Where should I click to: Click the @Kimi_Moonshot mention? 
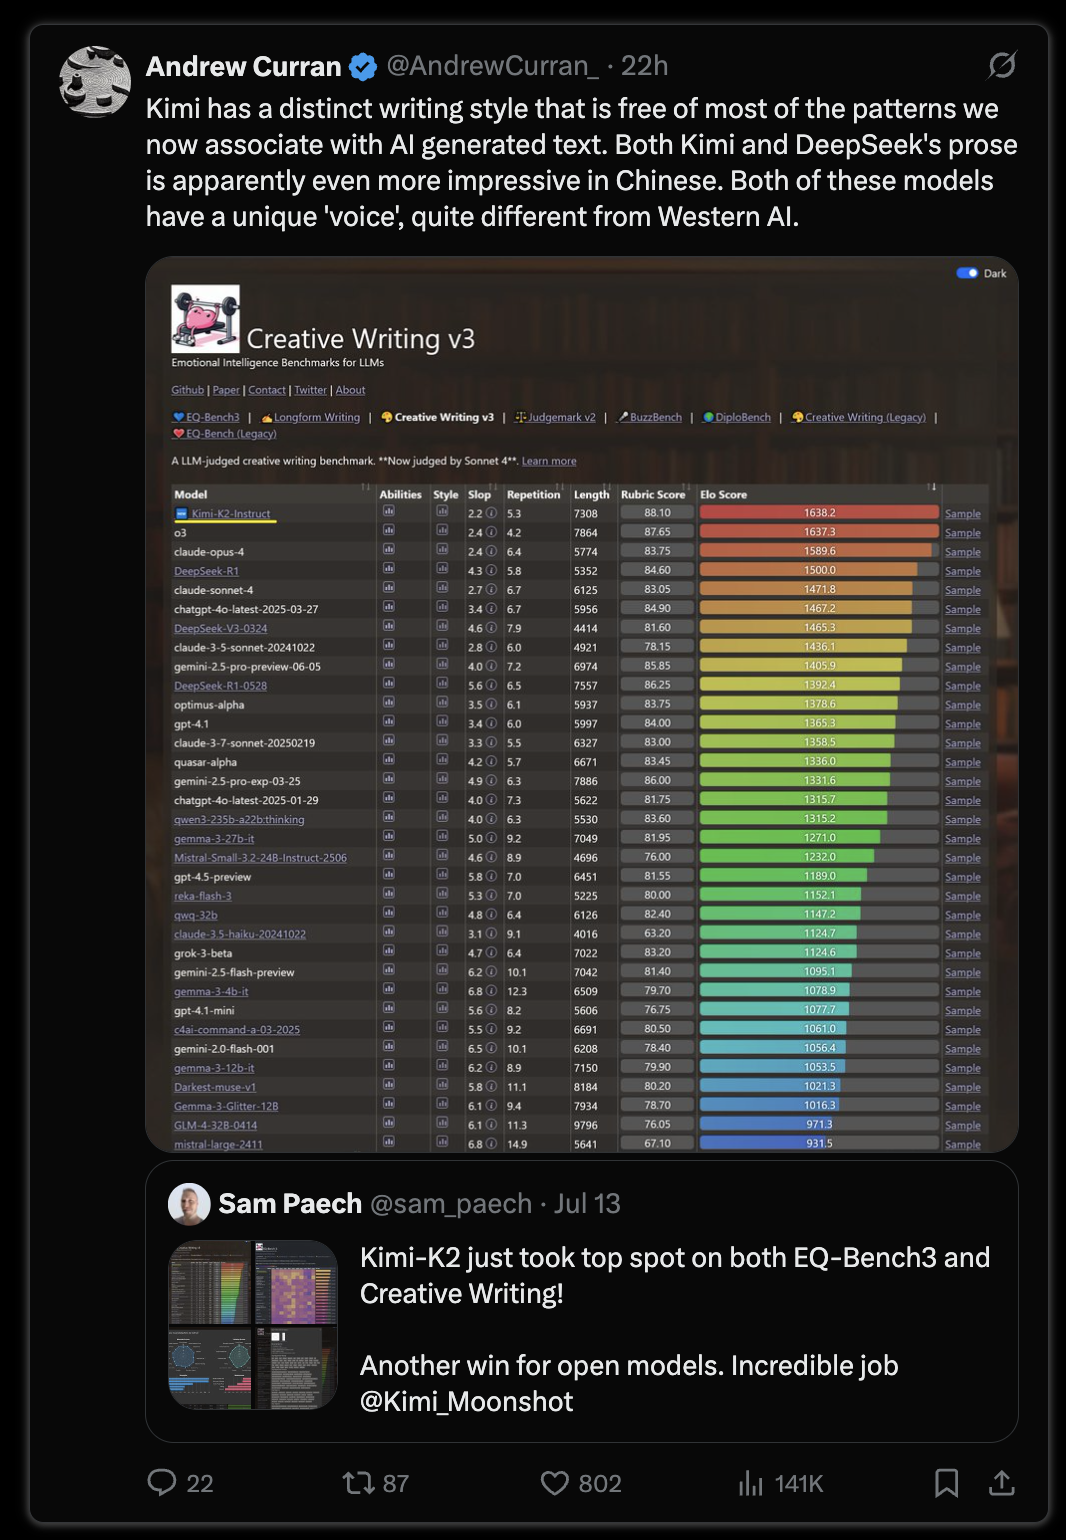tap(467, 1401)
